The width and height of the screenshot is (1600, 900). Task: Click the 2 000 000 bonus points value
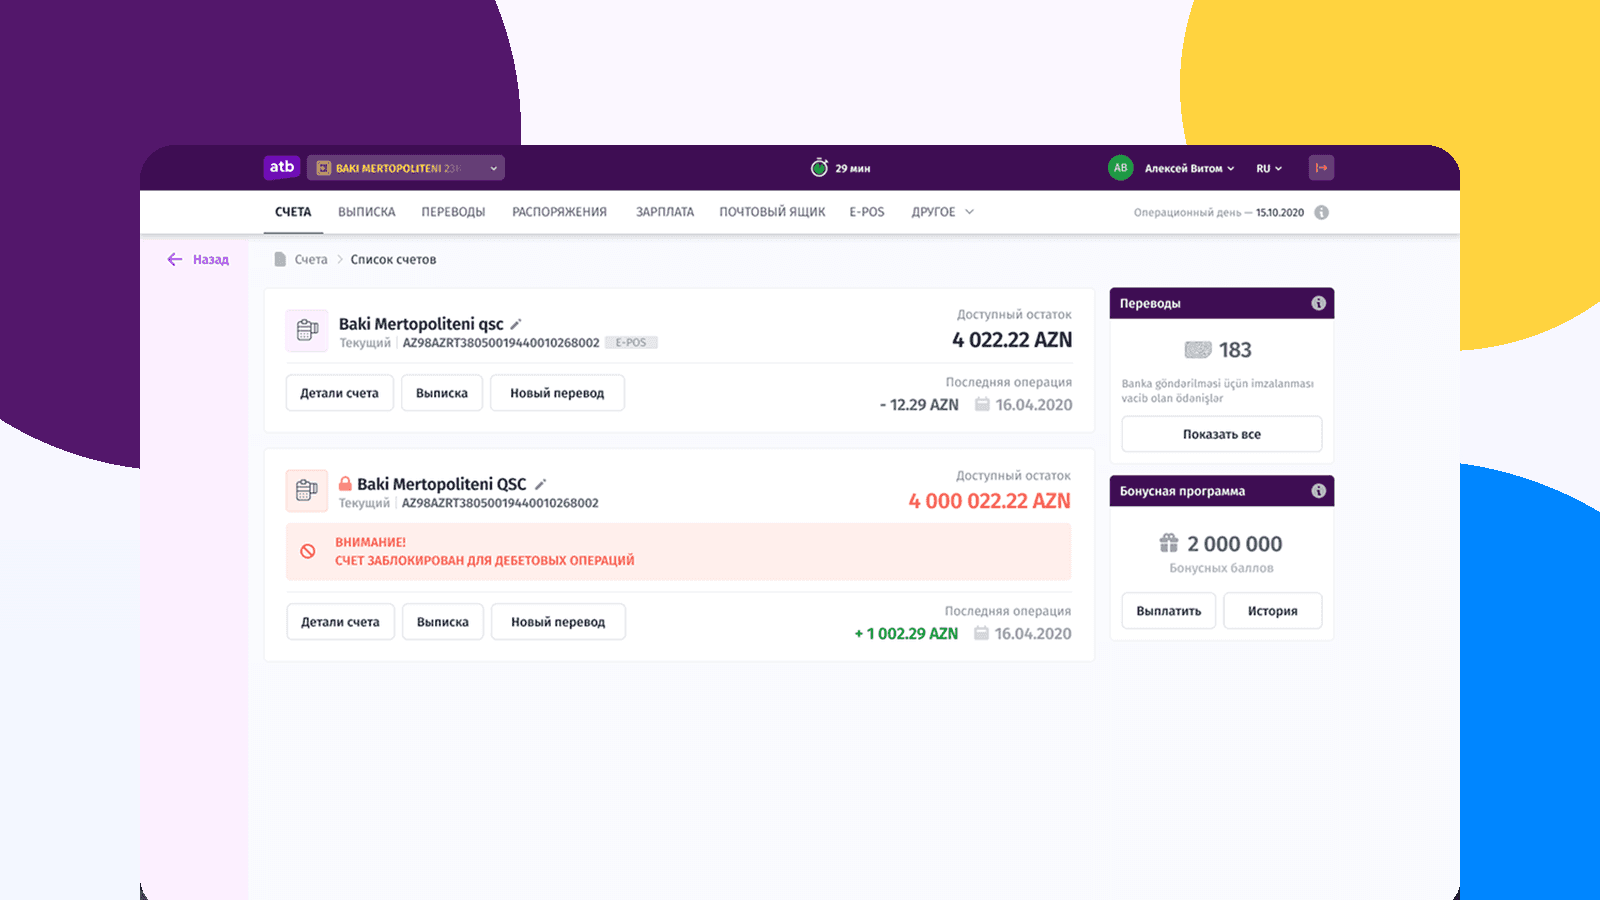pyautogui.click(x=1235, y=544)
